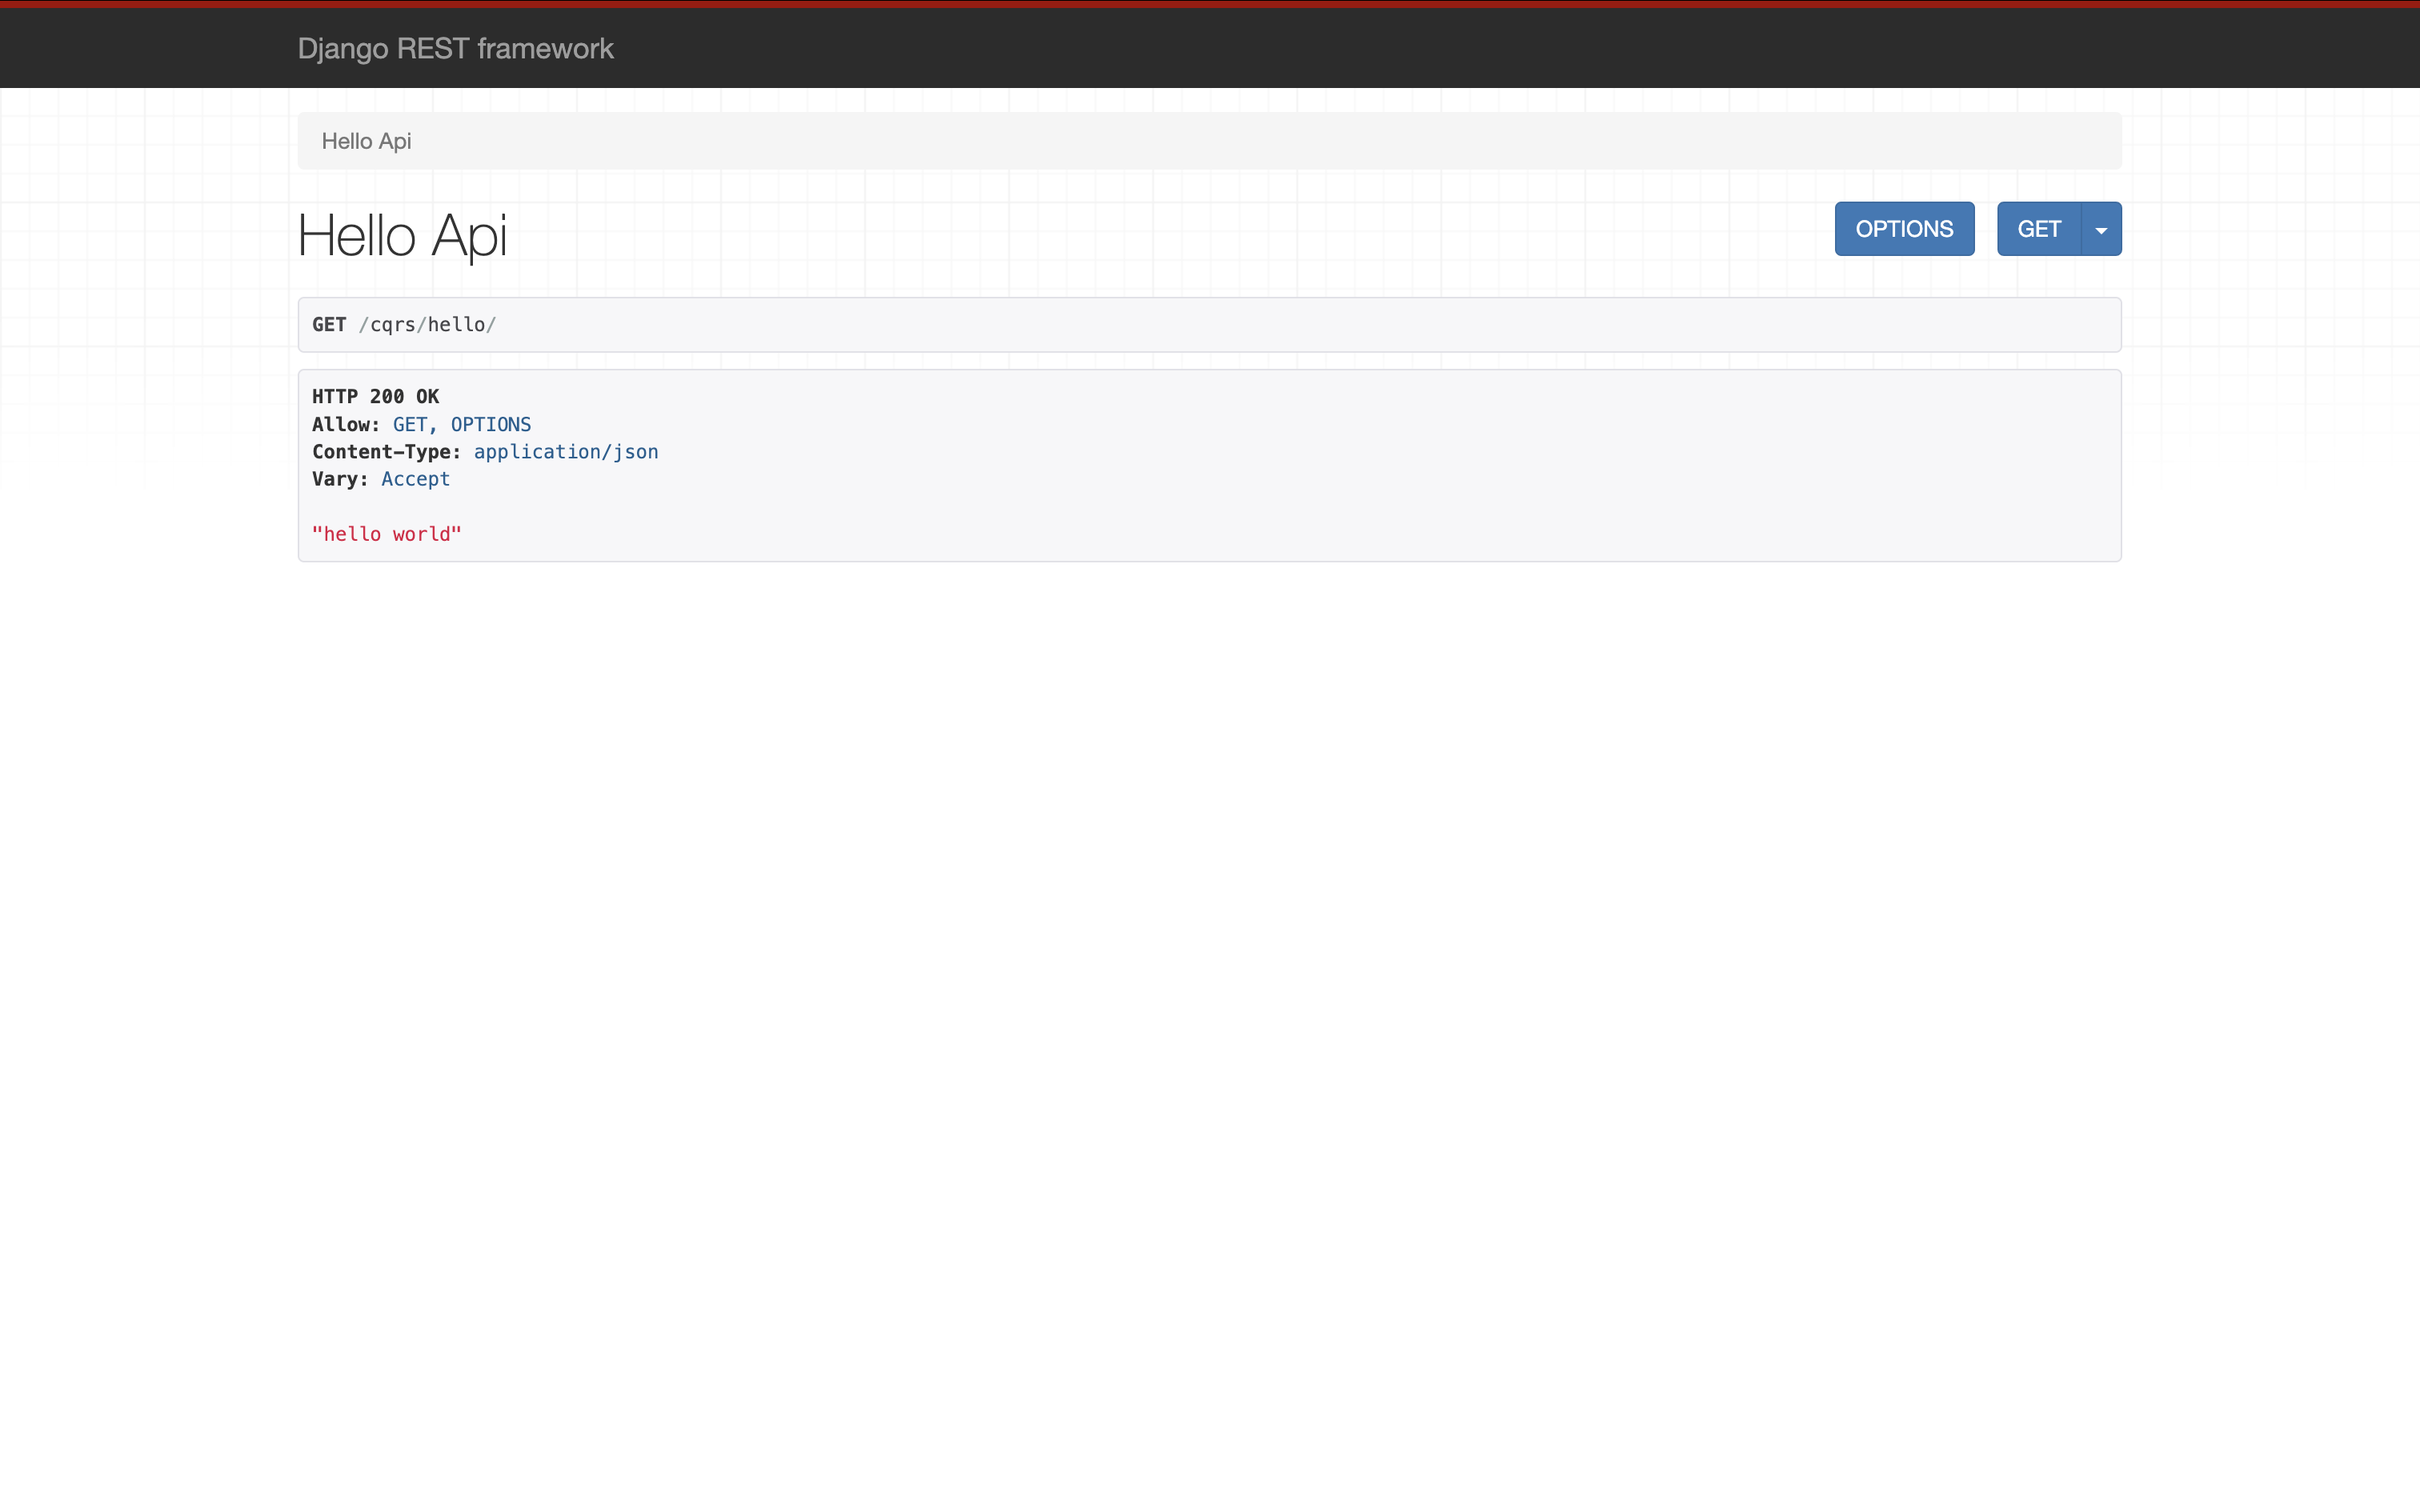Select the Hello Api breadcrumb item

pyautogui.click(x=366, y=141)
